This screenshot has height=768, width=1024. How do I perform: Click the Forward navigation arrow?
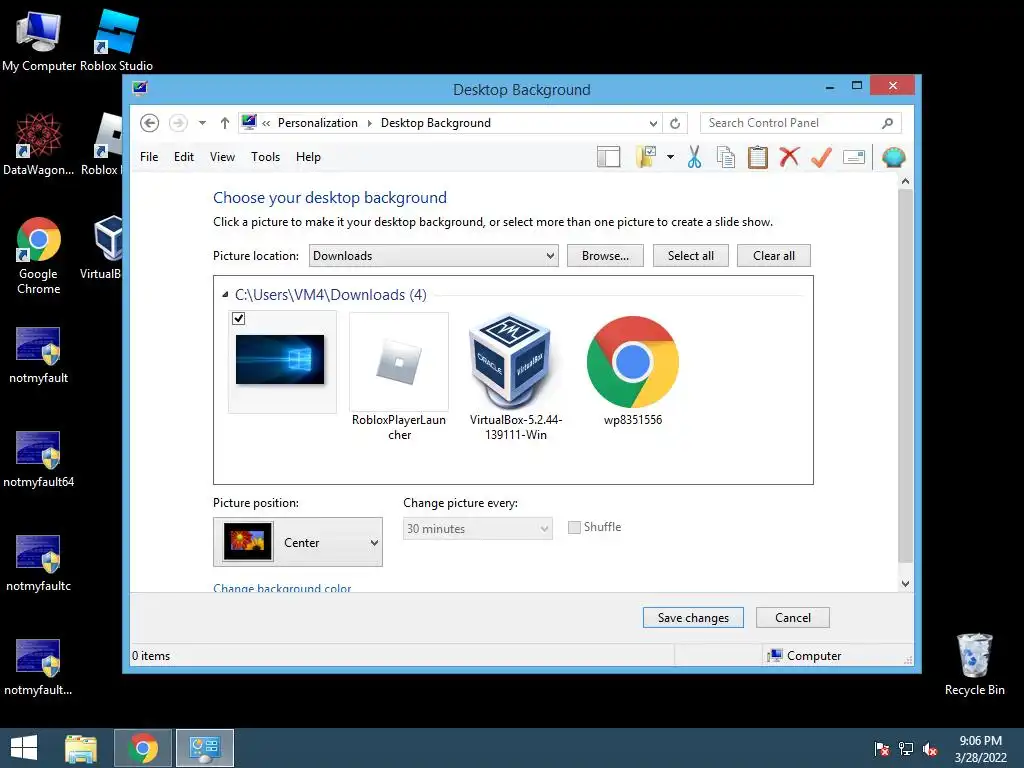pos(178,123)
